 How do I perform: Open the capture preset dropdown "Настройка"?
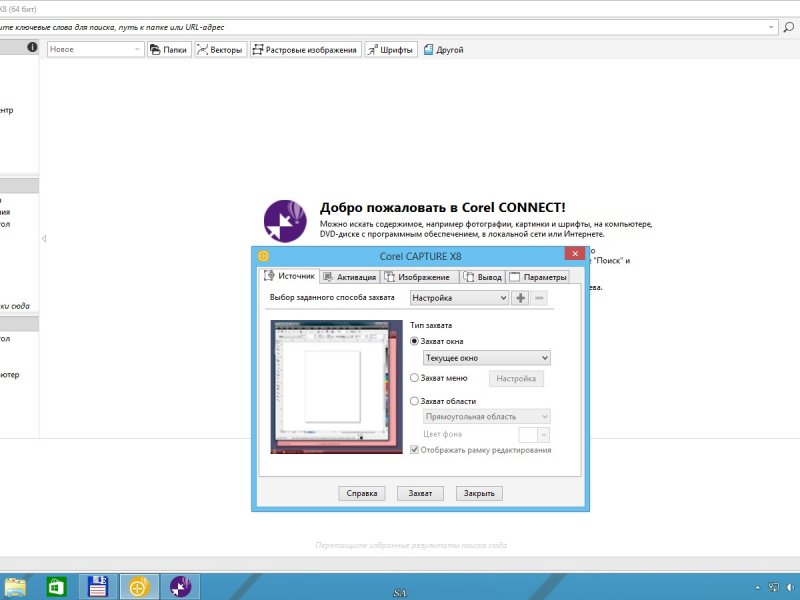pyautogui.click(x=459, y=298)
